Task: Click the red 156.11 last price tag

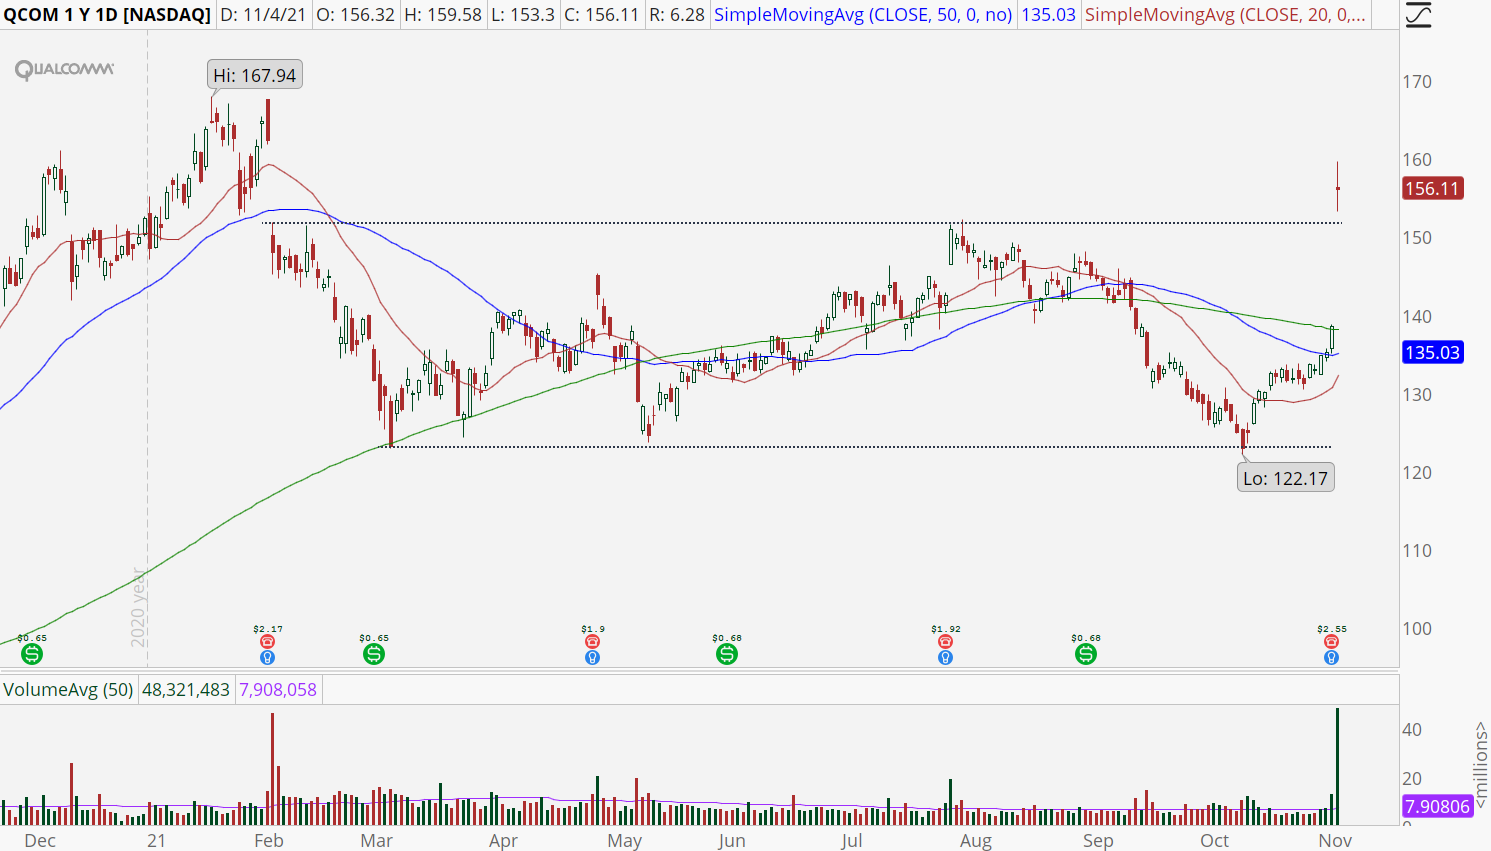Action: point(1432,188)
